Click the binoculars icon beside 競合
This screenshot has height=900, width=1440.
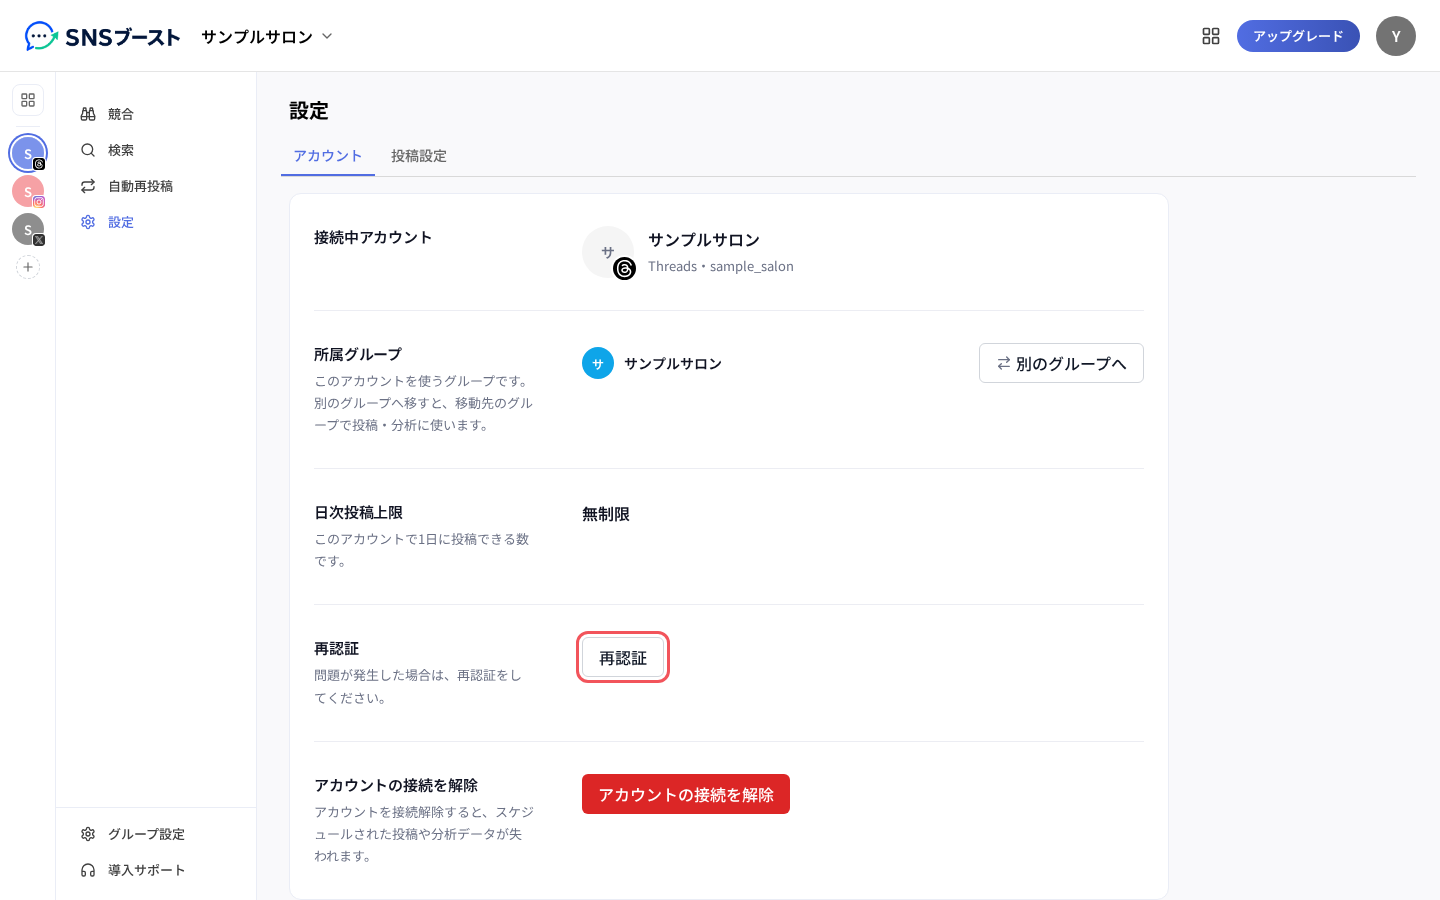[88, 114]
